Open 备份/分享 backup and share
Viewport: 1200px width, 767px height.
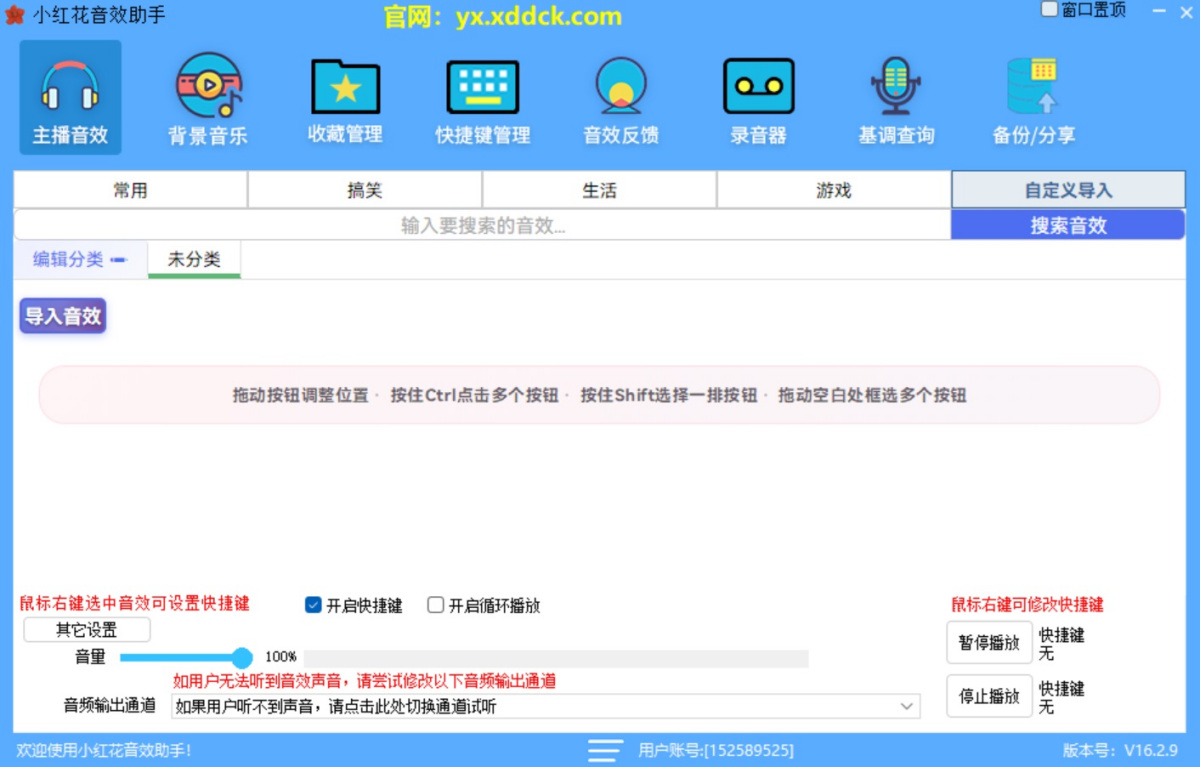coord(1033,97)
